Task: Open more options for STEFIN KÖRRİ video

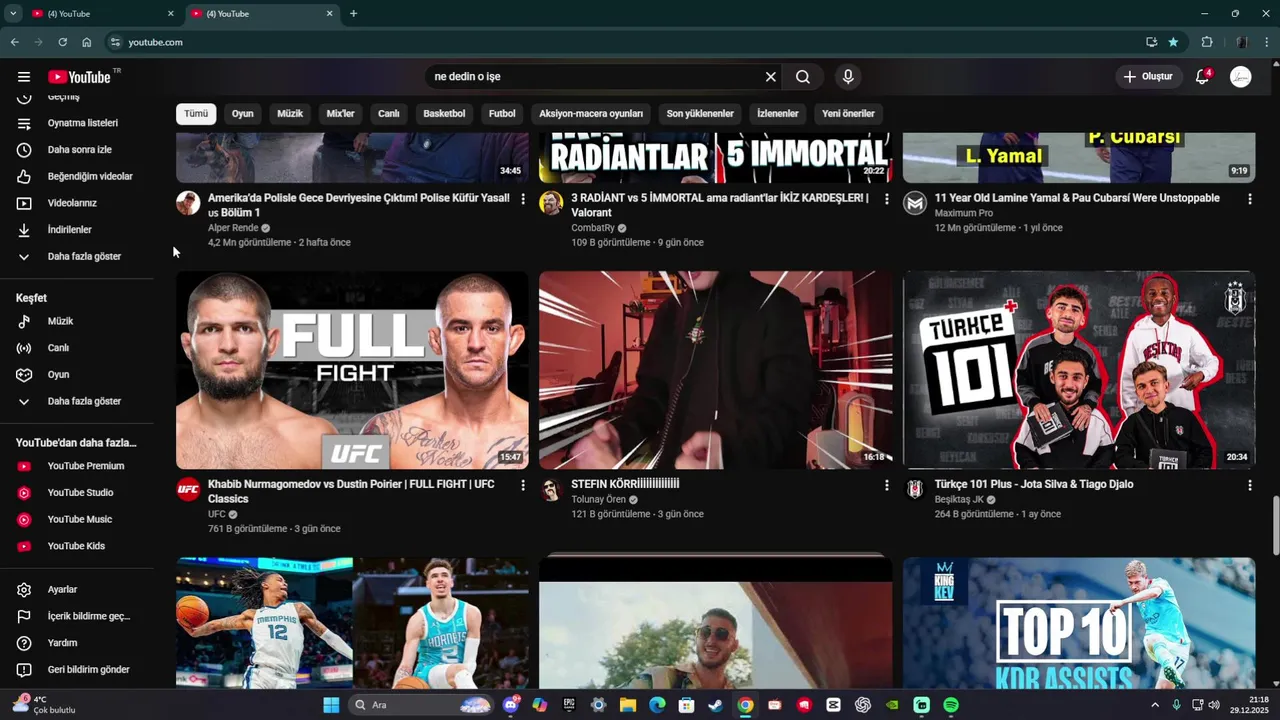Action: [x=886, y=485]
